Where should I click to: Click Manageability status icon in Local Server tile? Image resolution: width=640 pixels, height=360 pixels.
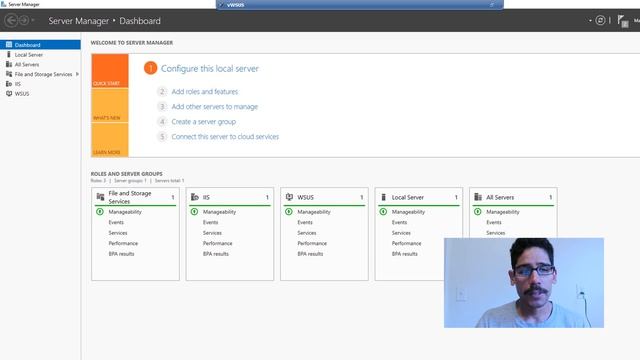(x=383, y=211)
